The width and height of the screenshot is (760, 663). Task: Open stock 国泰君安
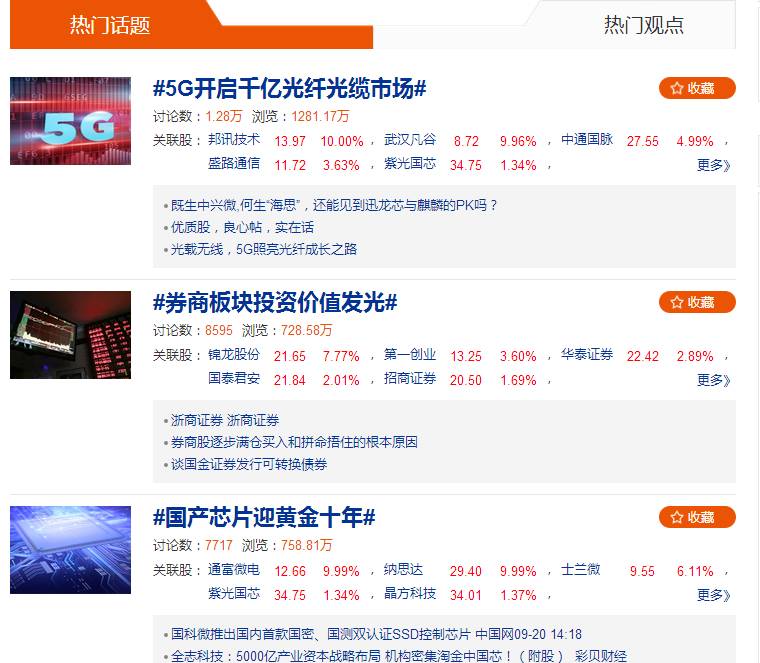(234, 379)
